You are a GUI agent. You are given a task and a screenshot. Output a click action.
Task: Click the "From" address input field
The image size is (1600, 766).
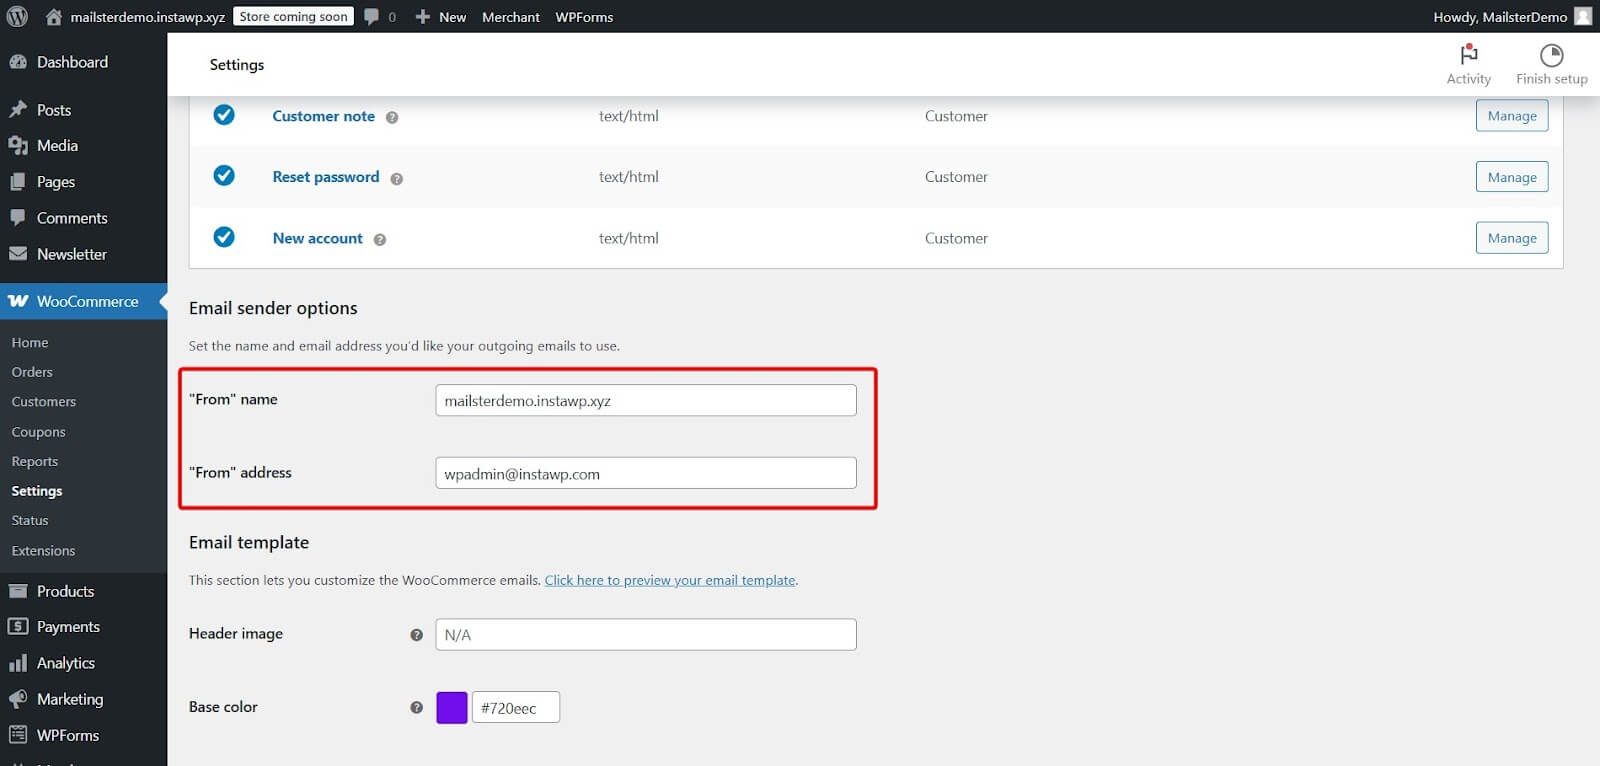(x=645, y=474)
